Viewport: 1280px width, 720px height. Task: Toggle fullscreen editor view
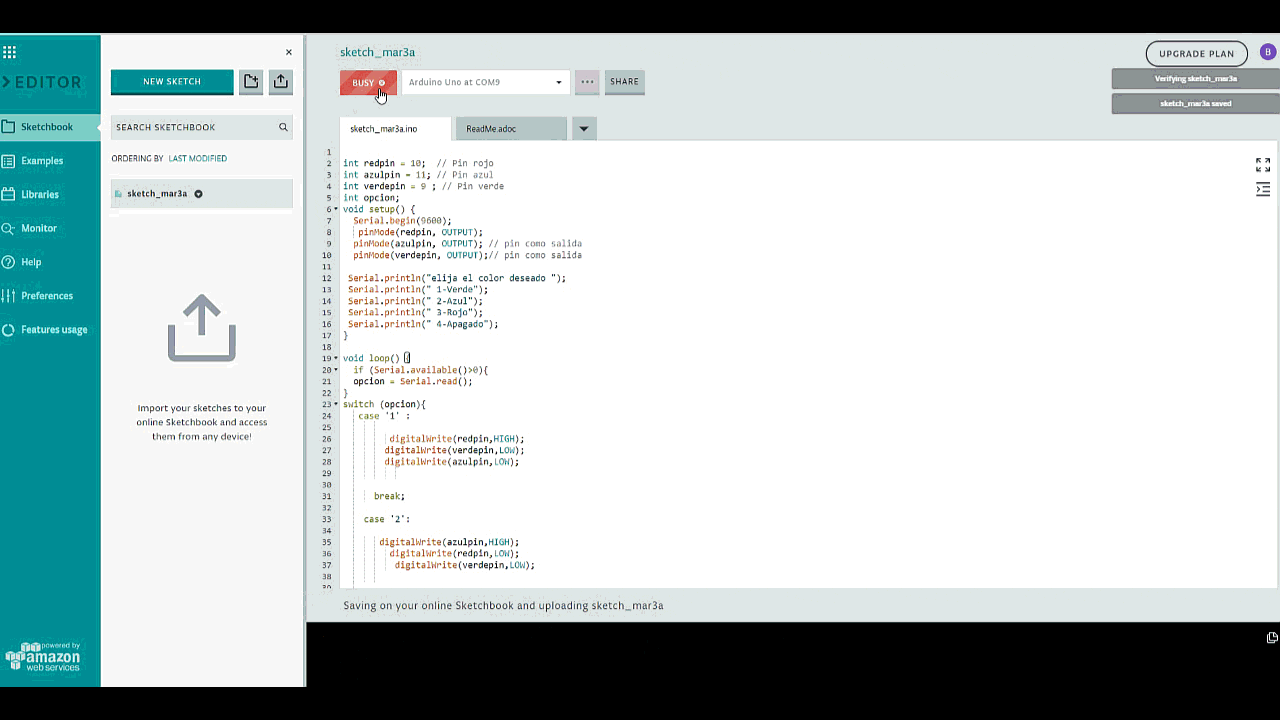pyautogui.click(x=1263, y=165)
